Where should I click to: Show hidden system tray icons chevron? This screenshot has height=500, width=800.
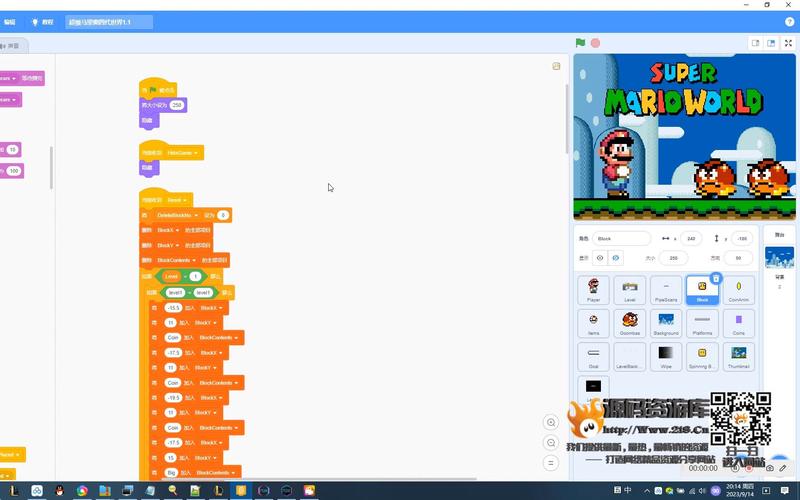click(647, 491)
